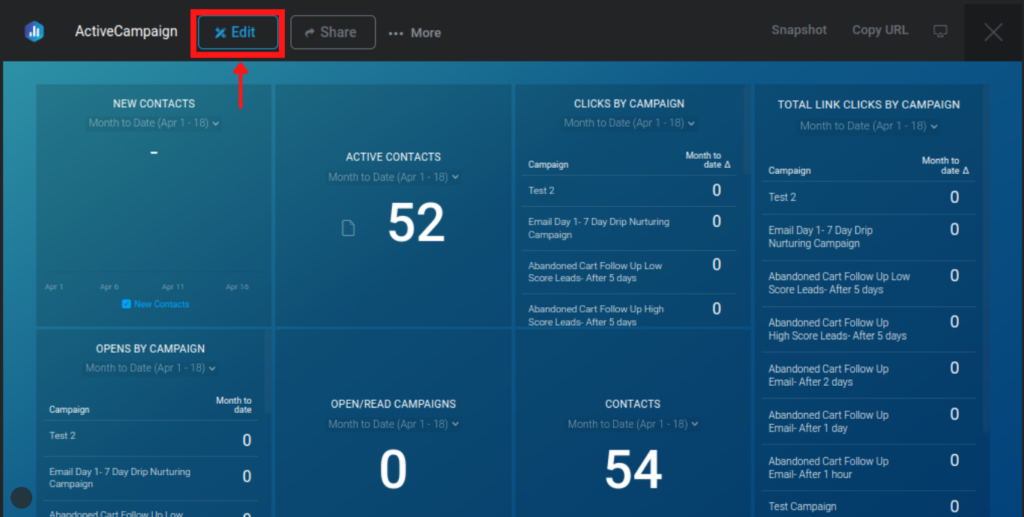Open Open/Read Campaigns date range dropdown
Image resolution: width=1024 pixels, height=517 pixels.
393,424
